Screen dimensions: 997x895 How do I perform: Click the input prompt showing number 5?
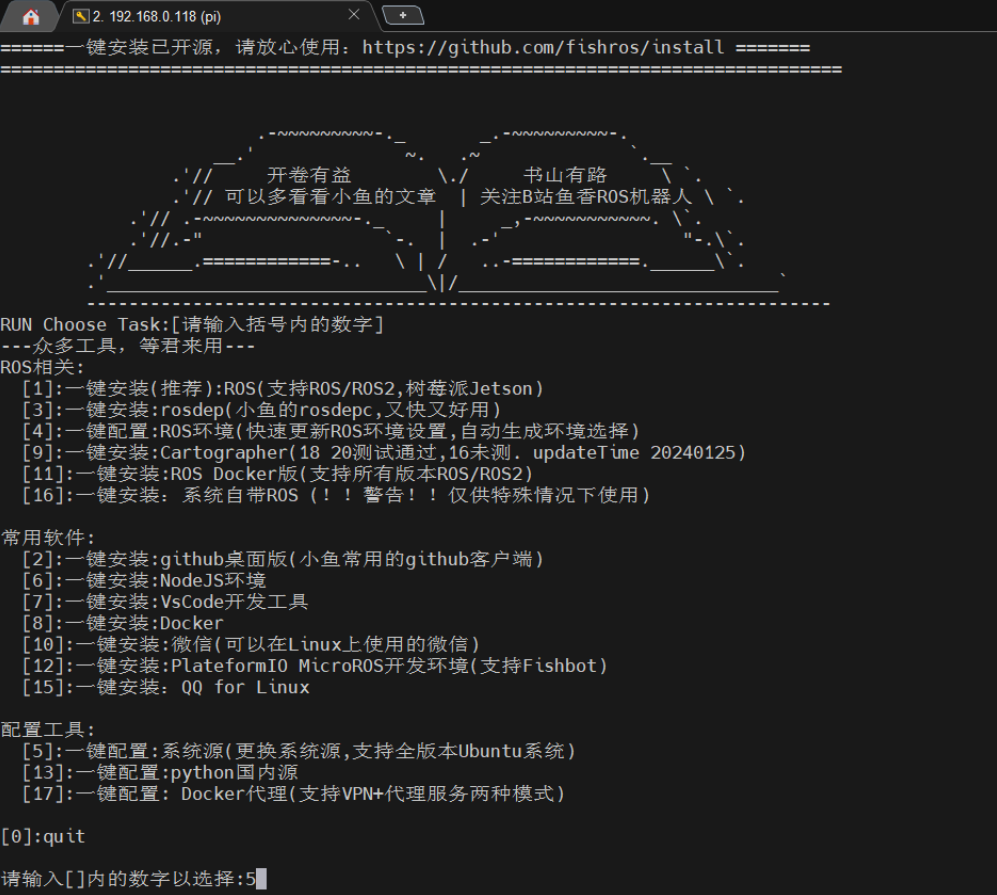point(134,879)
